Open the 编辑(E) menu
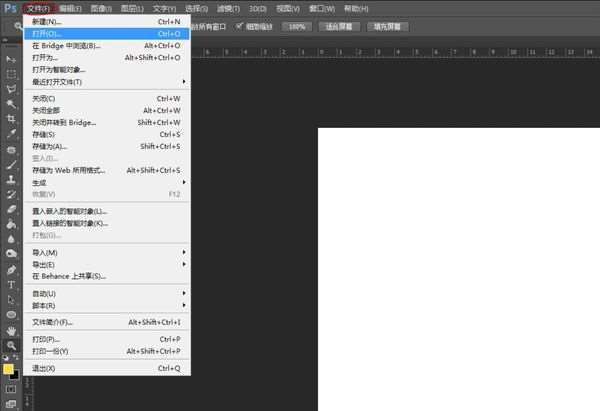This screenshot has height=411, width=600. click(x=70, y=8)
